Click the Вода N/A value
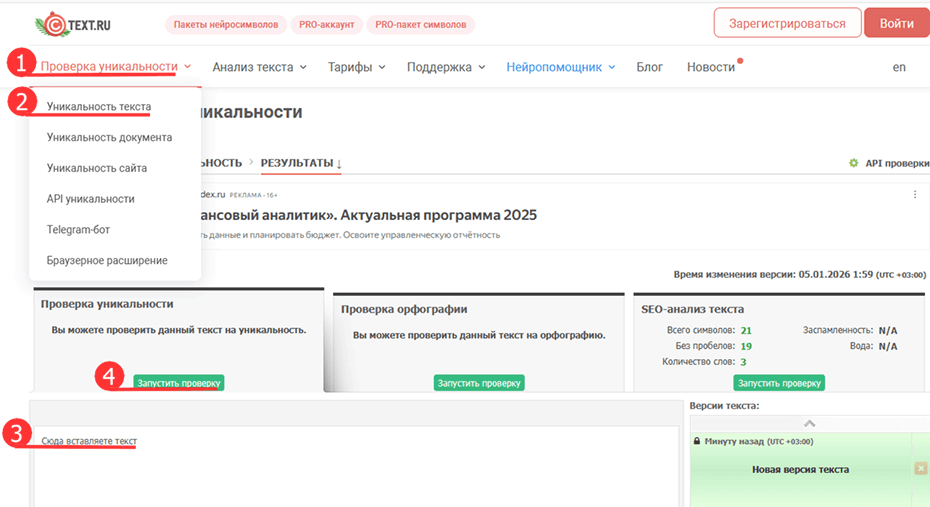Screen dimensions: 930x507 pyautogui.click(x=888, y=346)
